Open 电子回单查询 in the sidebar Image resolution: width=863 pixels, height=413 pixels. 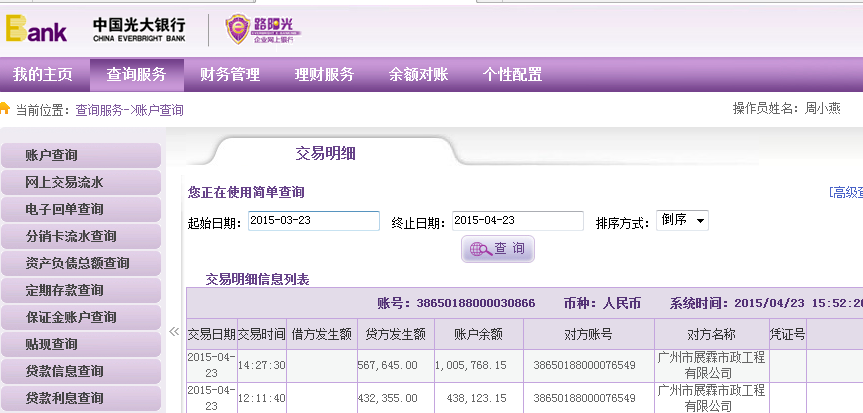pyautogui.click(x=80, y=210)
